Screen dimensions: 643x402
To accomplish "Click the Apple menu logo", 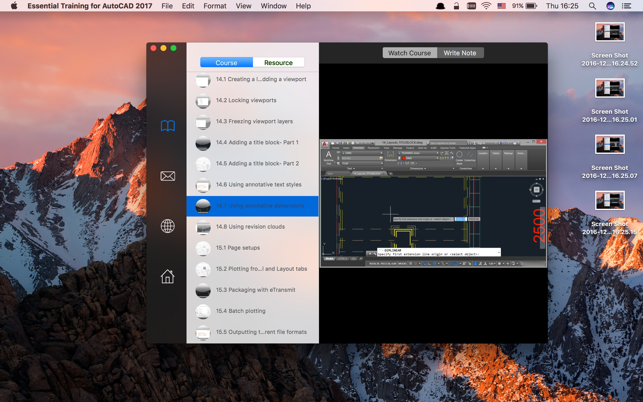I will click(14, 6).
